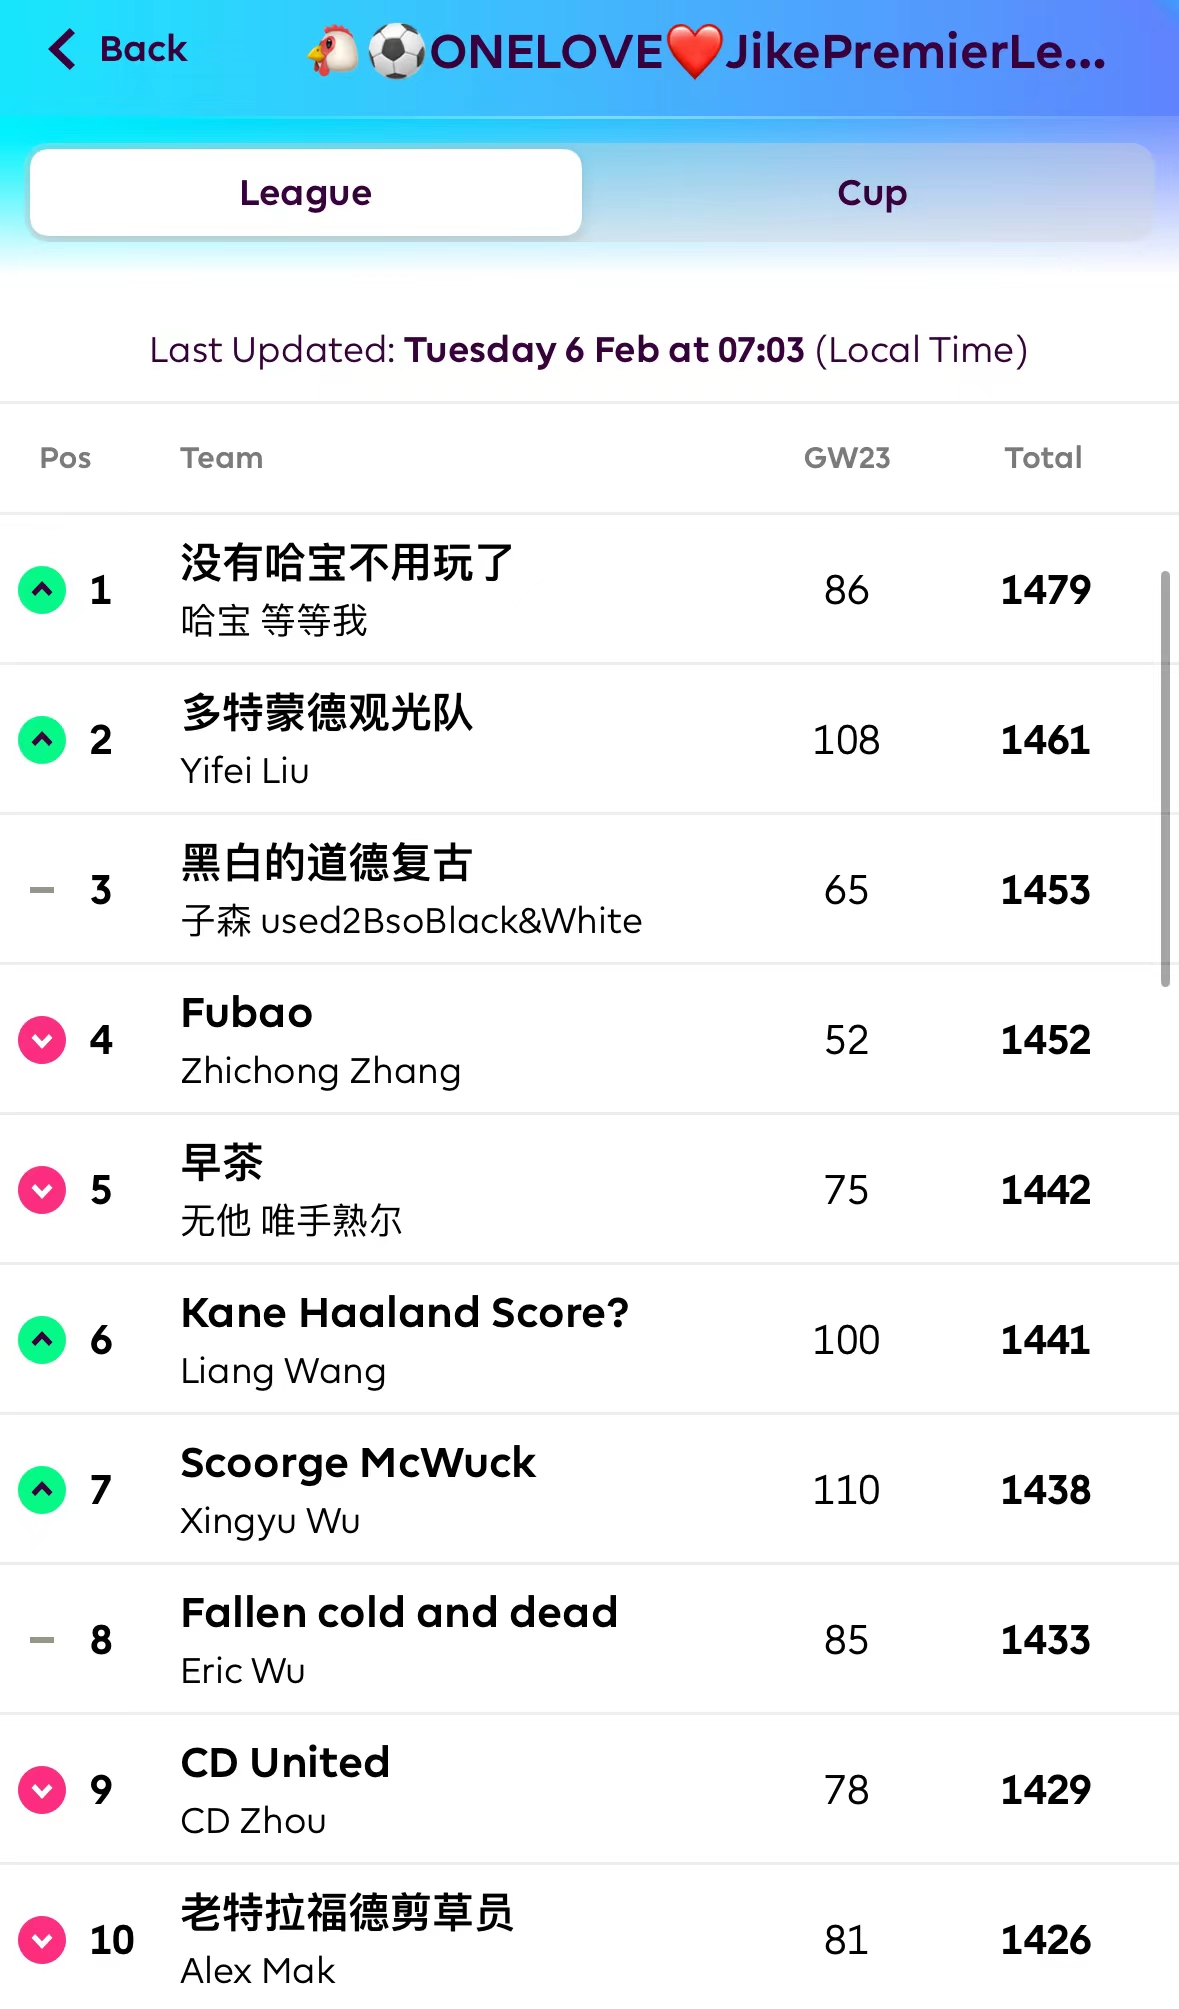Click red down arrow for CD United
The height and width of the screenshot is (2009, 1179).
point(42,1790)
